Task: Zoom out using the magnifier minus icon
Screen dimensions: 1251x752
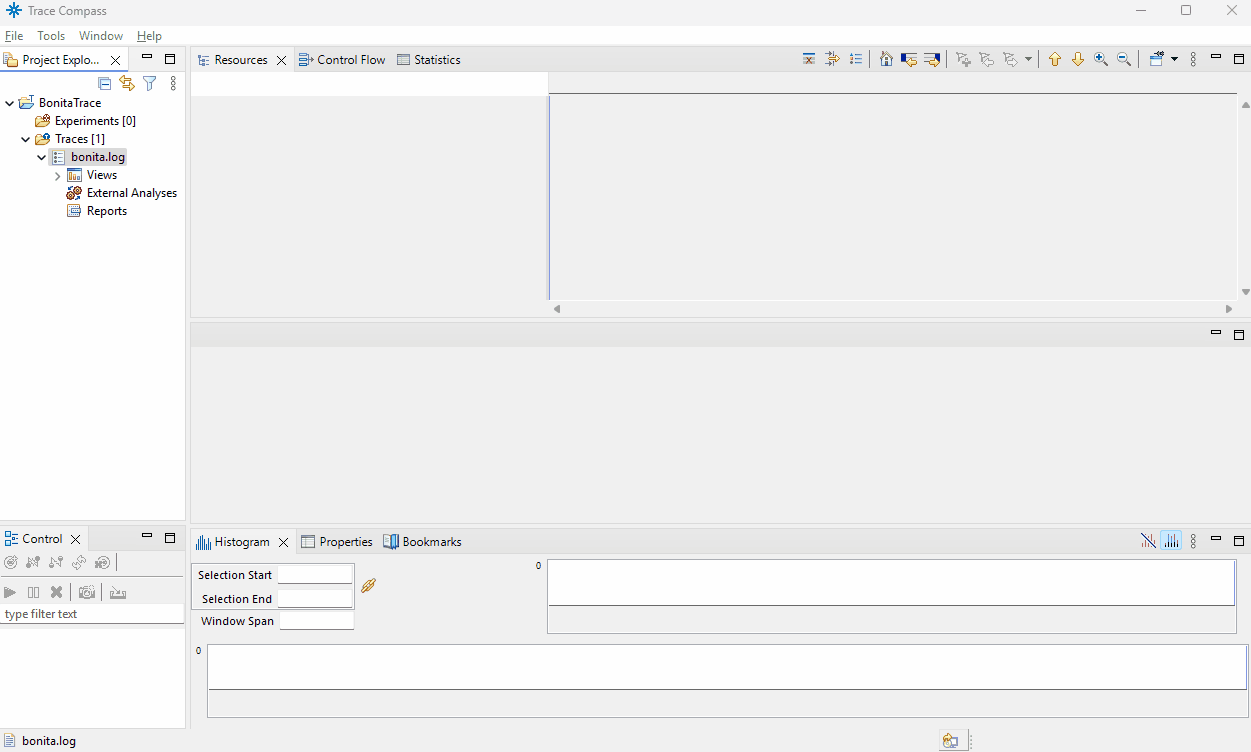Action: click(1124, 60)
